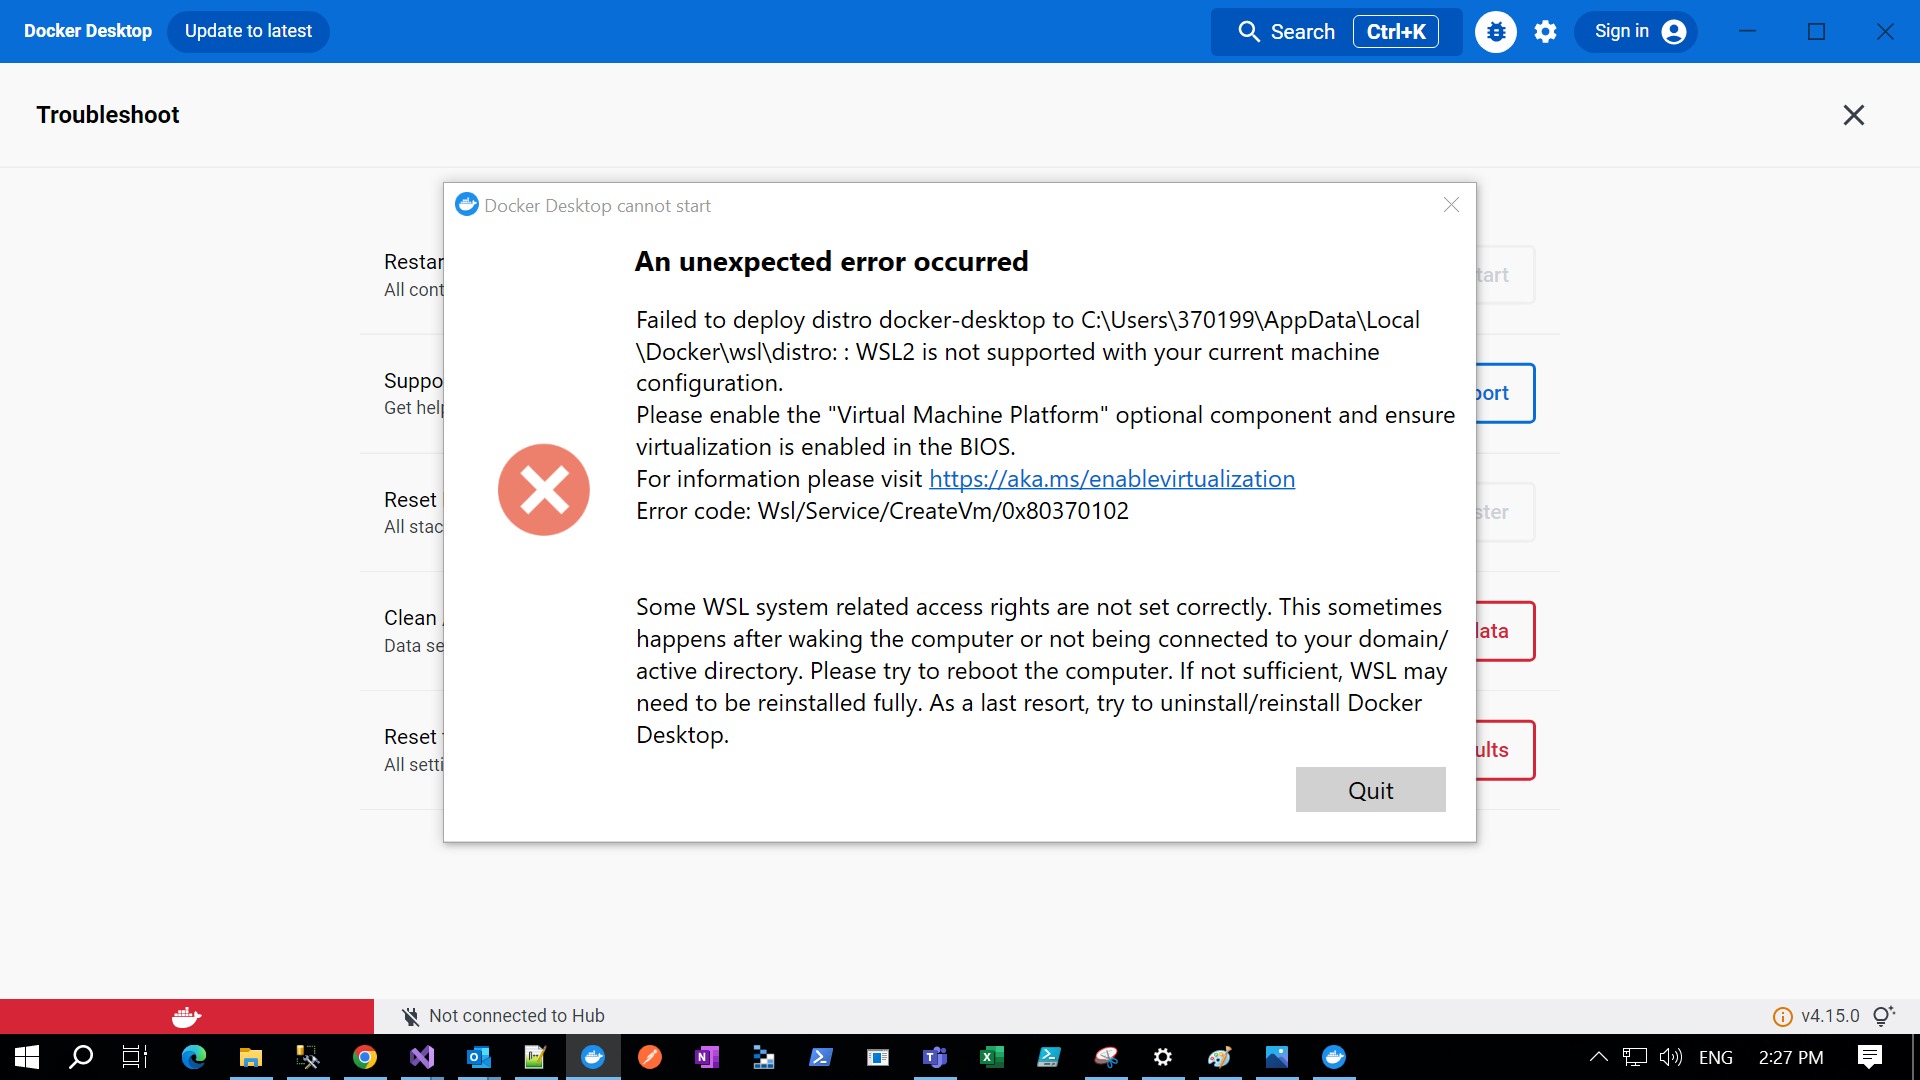Open Excel from taskbar

coord(992,1057)
